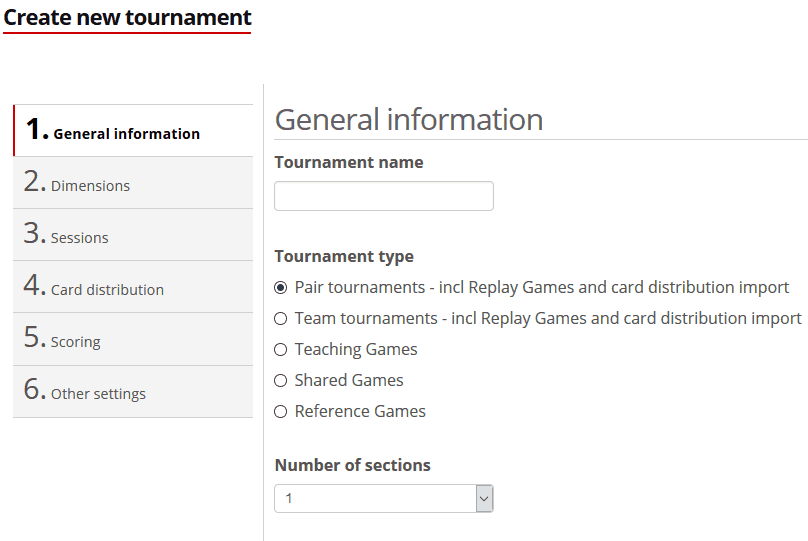Click the Tournament name text field
This screenshot has width=808, height=541.
point(384,196)
